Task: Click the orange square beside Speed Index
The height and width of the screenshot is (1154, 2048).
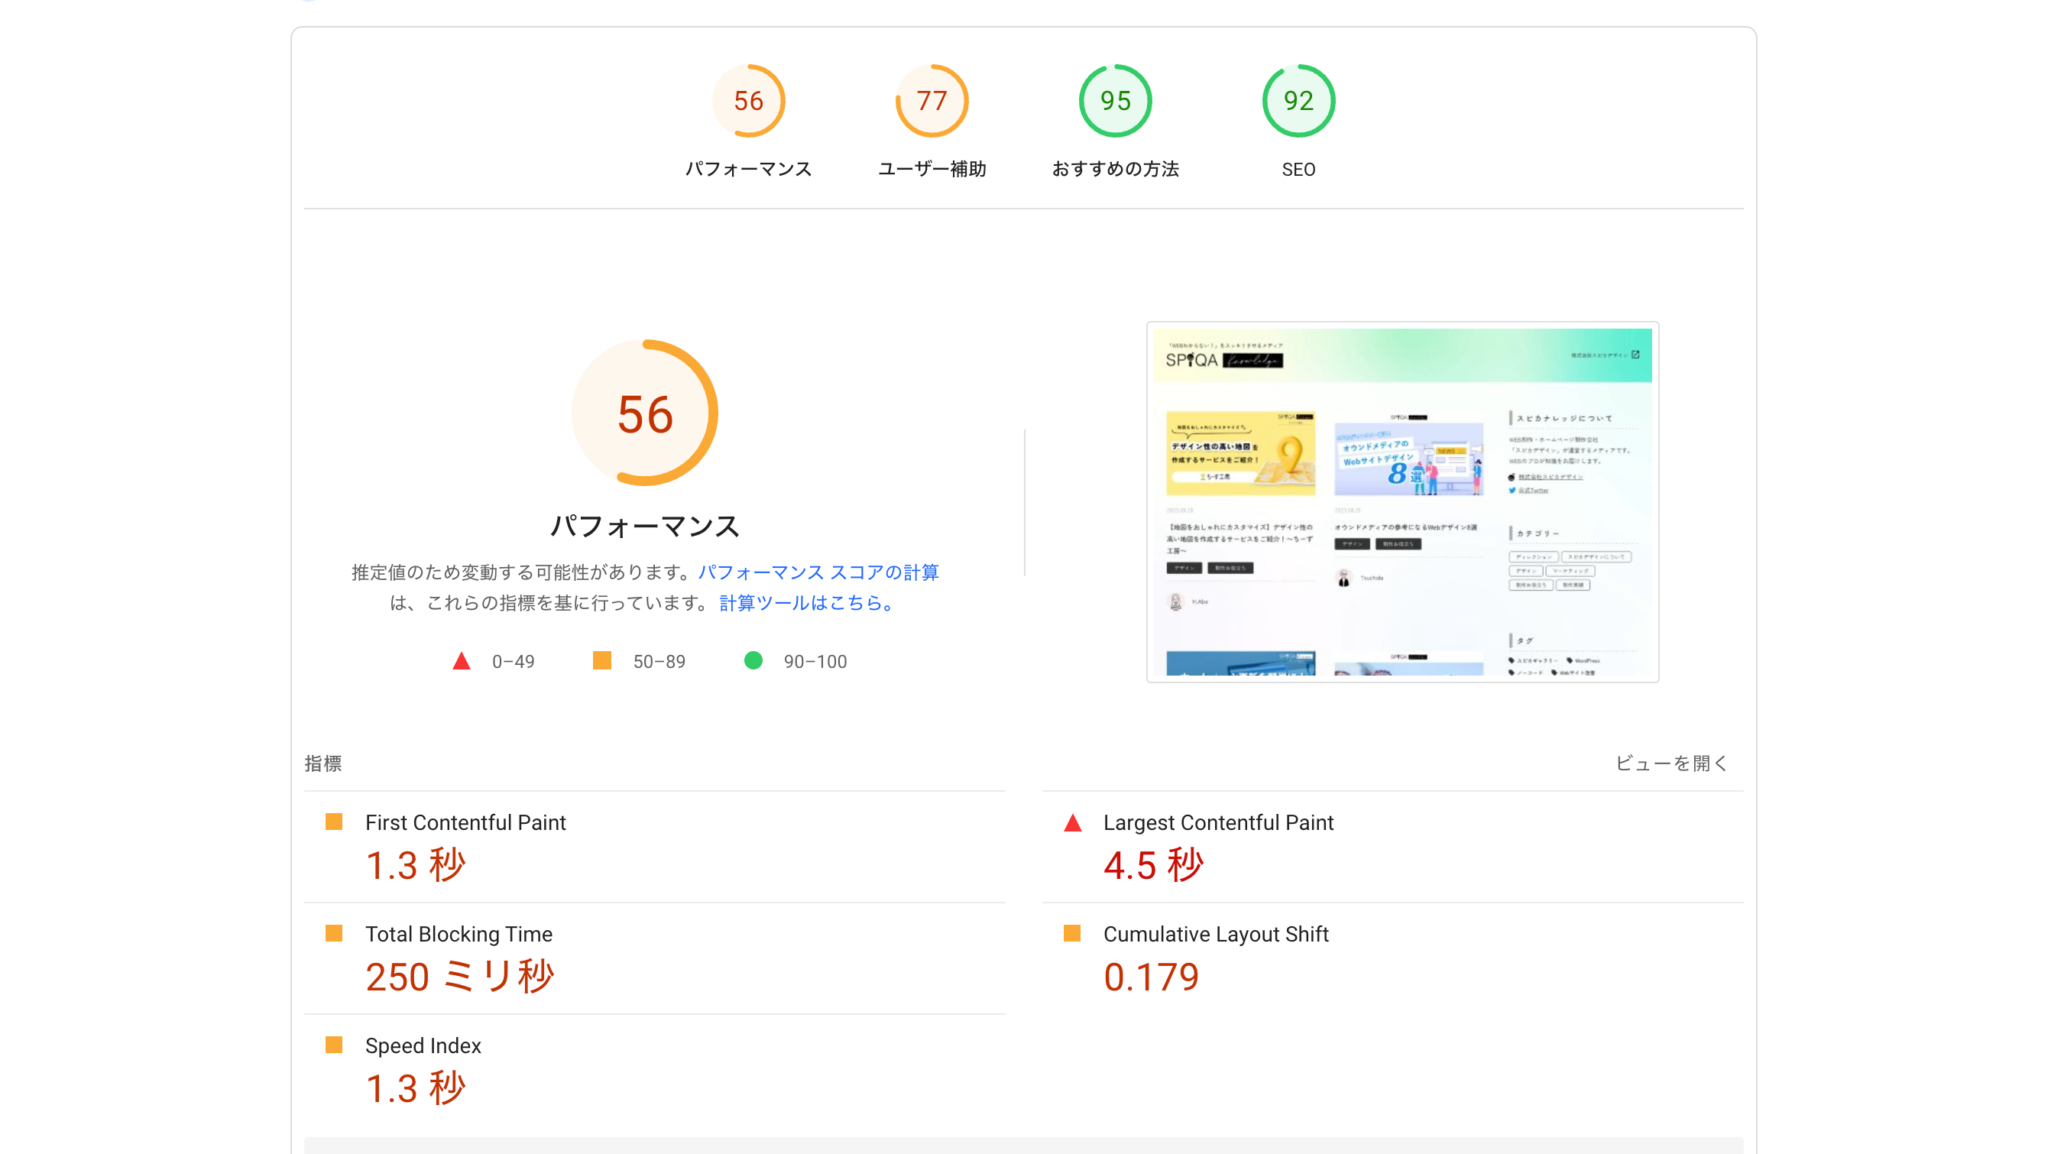Action: pos(333,1045)
